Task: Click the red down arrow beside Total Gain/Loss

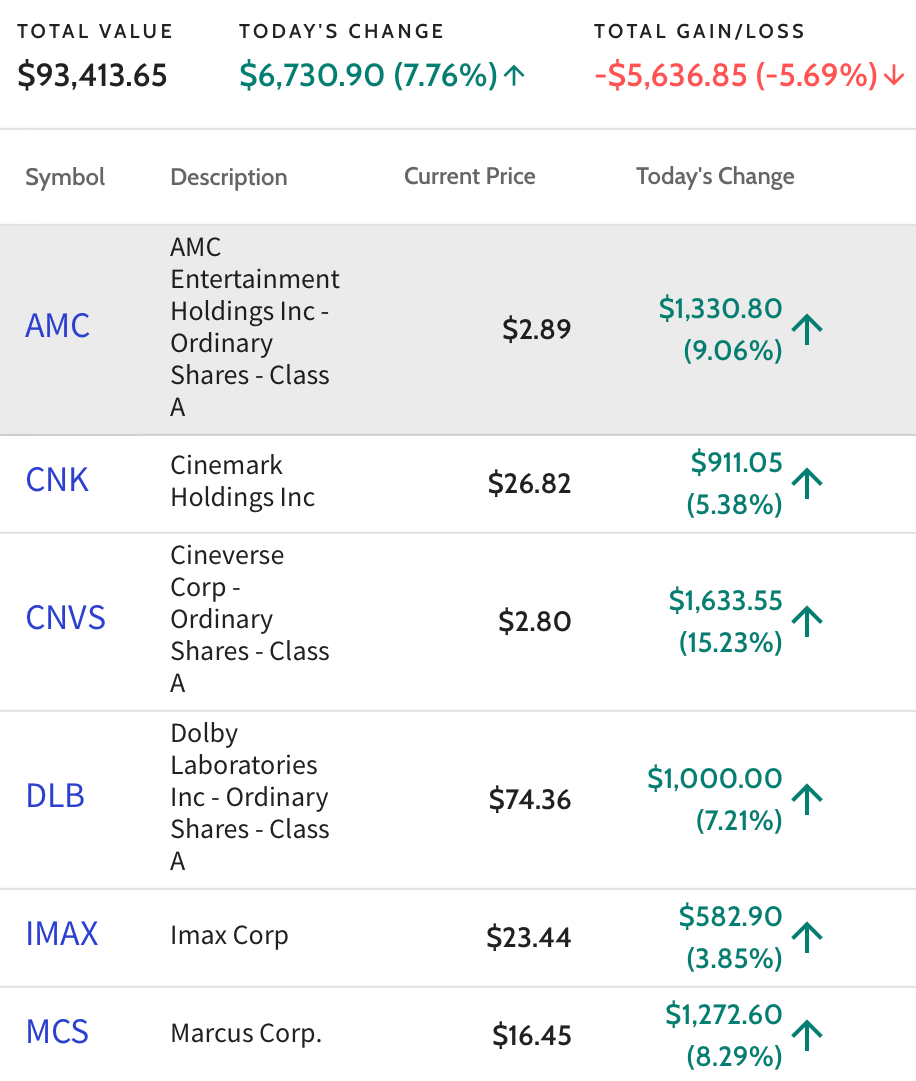Action: [894, 74]
